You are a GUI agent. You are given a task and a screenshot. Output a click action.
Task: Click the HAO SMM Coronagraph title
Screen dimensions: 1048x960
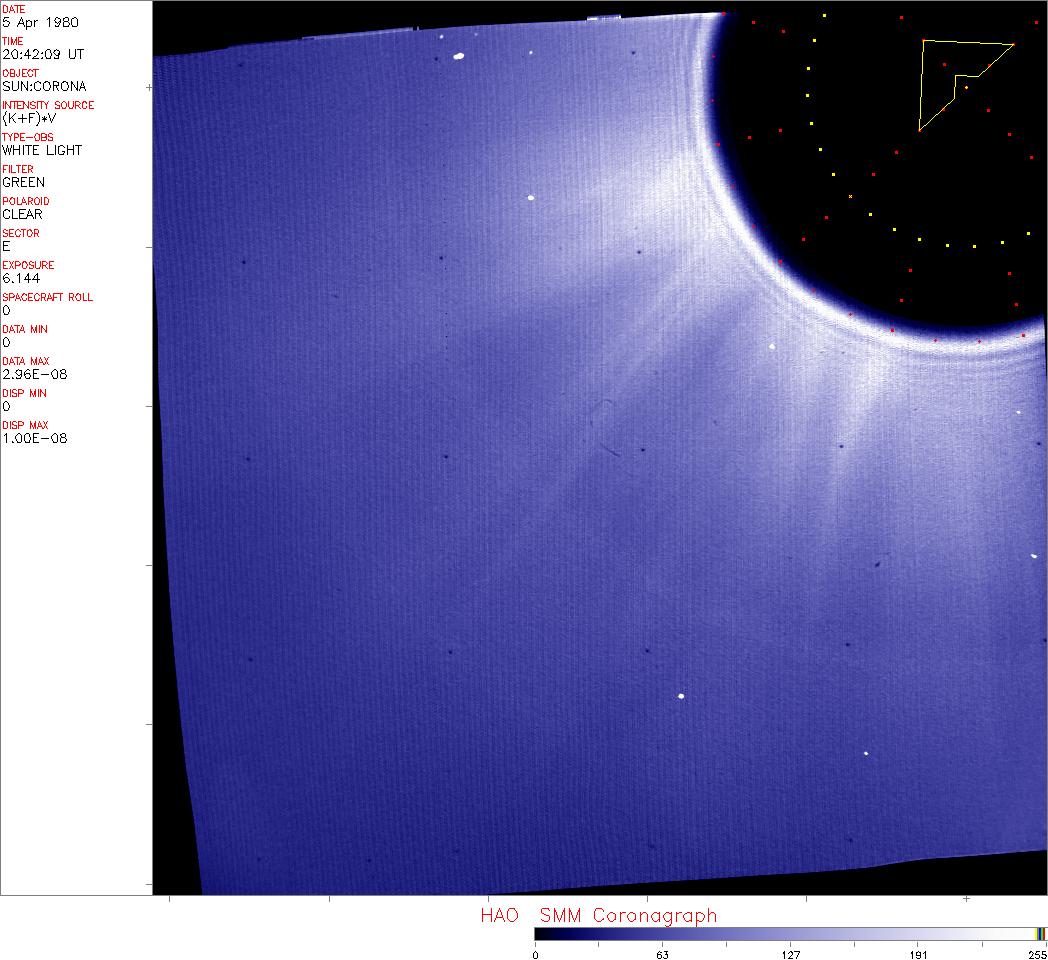598,915
